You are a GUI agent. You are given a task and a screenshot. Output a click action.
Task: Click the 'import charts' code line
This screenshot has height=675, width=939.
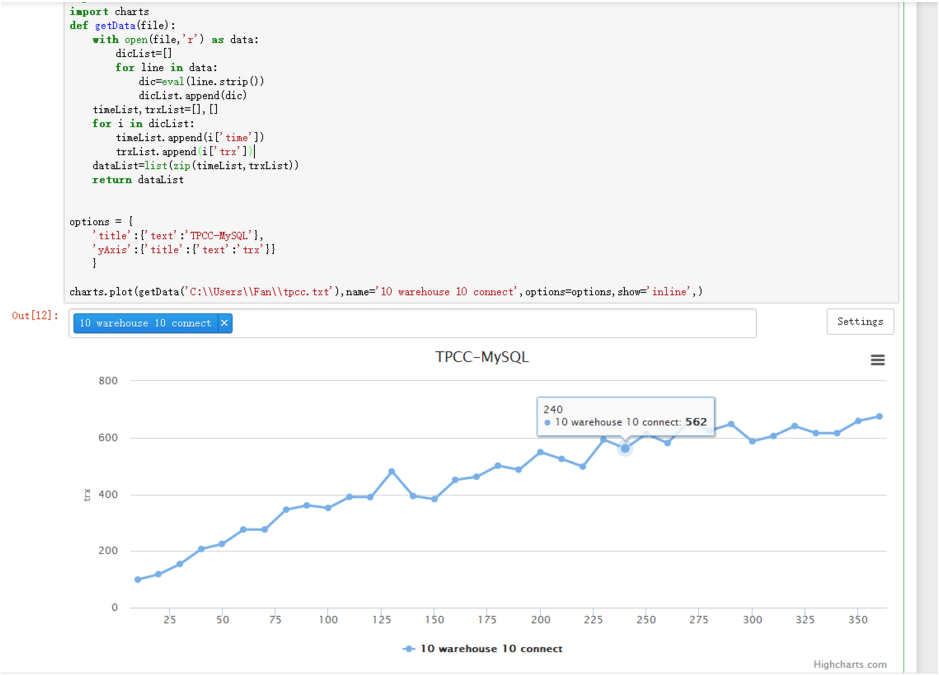tap(110, 11)
